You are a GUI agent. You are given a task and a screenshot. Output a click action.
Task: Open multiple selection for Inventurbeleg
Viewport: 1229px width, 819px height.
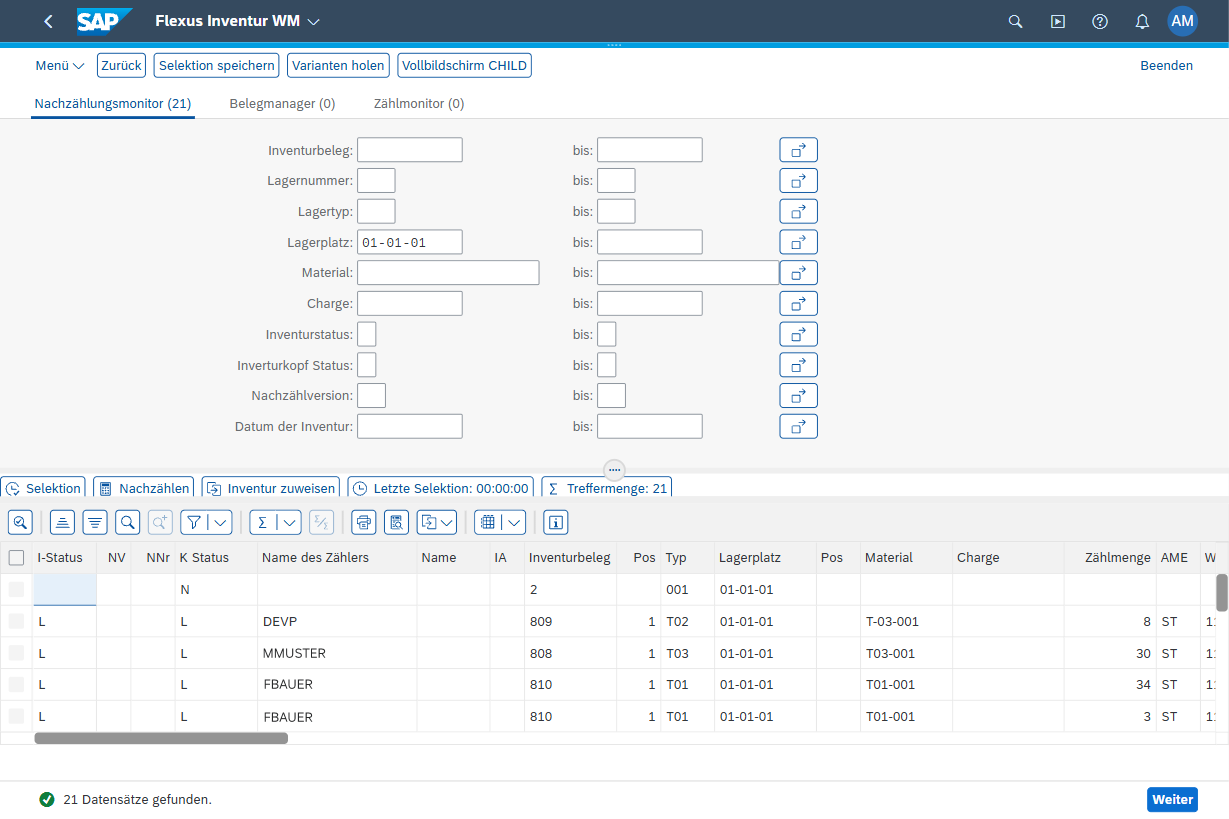click(x=798, y=150)
